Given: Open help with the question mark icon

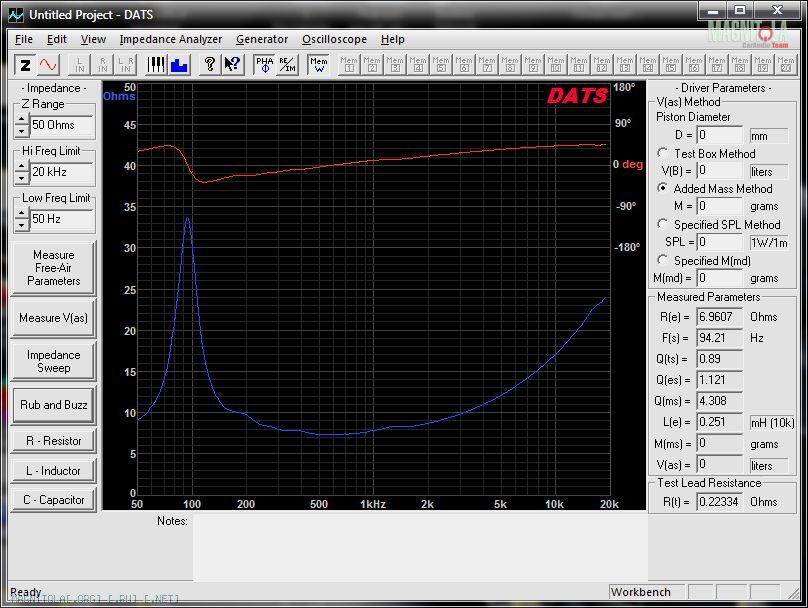Looking at the screenshot, I should 209,65.
